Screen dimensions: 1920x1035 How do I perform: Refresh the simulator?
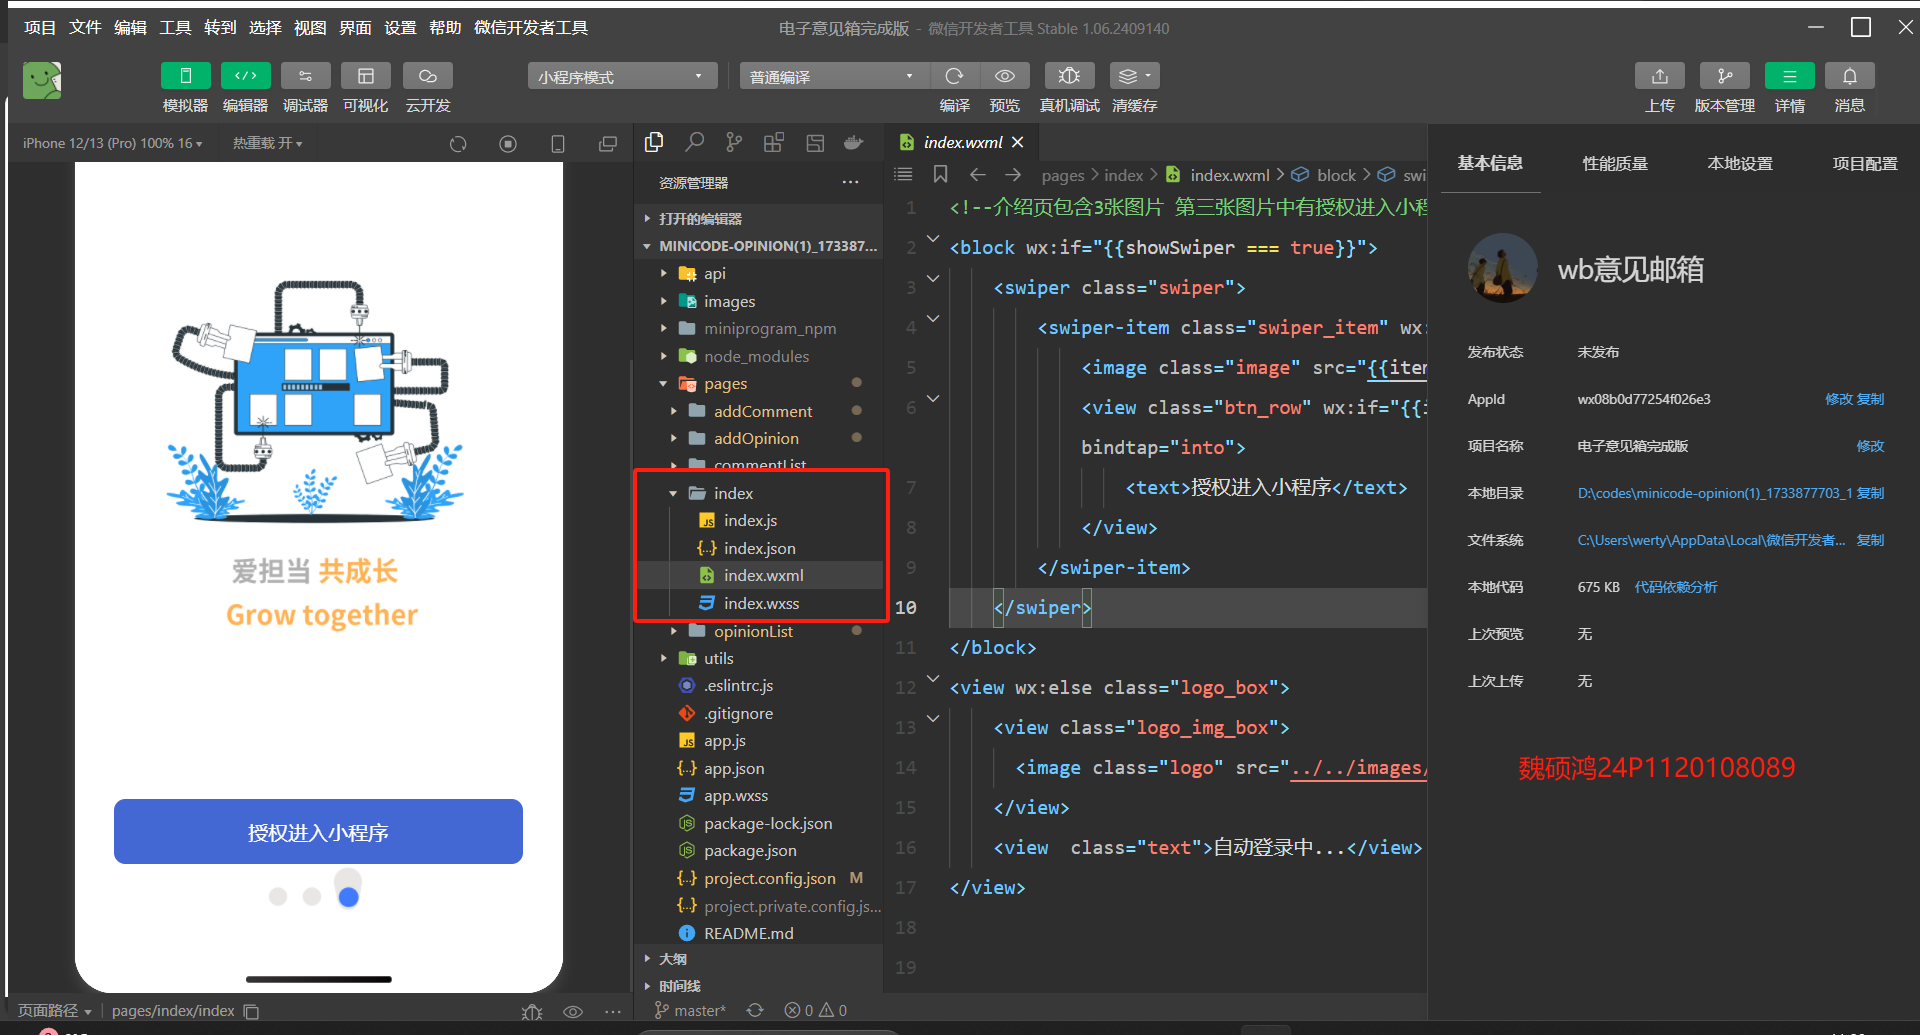click(458, 144)
